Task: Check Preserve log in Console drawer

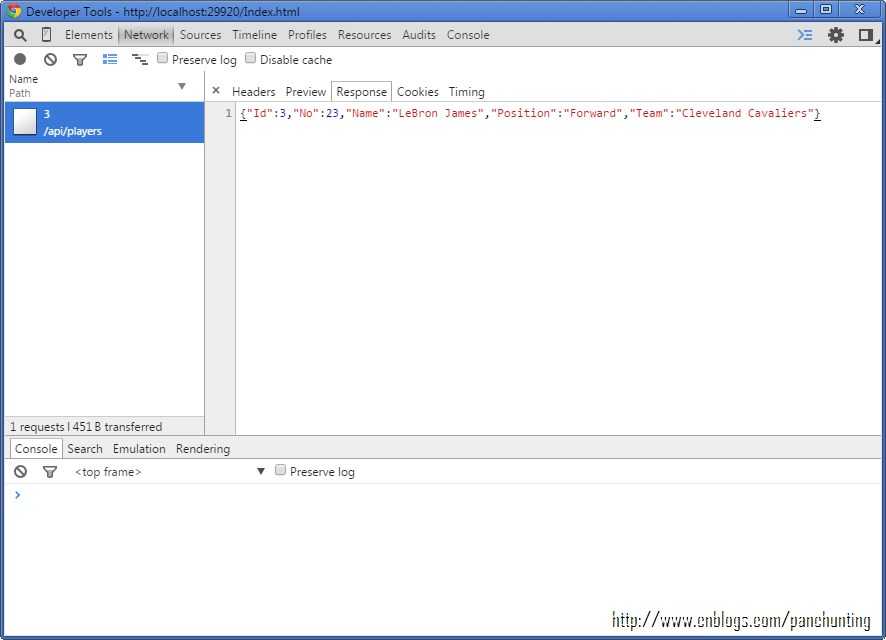Action: (280, 470)
